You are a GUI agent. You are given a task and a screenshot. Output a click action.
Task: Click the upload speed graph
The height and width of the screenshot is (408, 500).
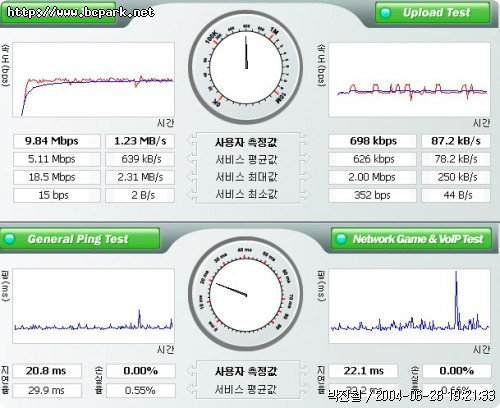[409, 80]
